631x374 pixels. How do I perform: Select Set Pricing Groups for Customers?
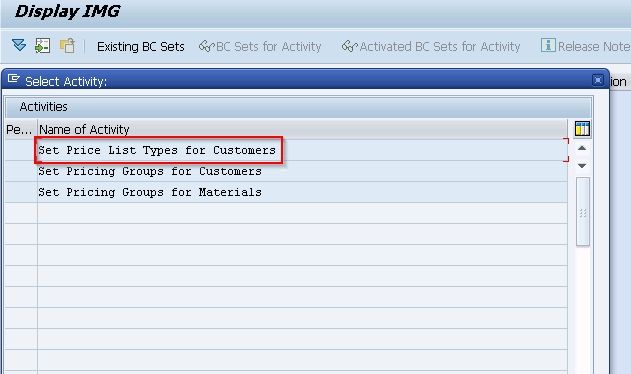tap(150, 172)
